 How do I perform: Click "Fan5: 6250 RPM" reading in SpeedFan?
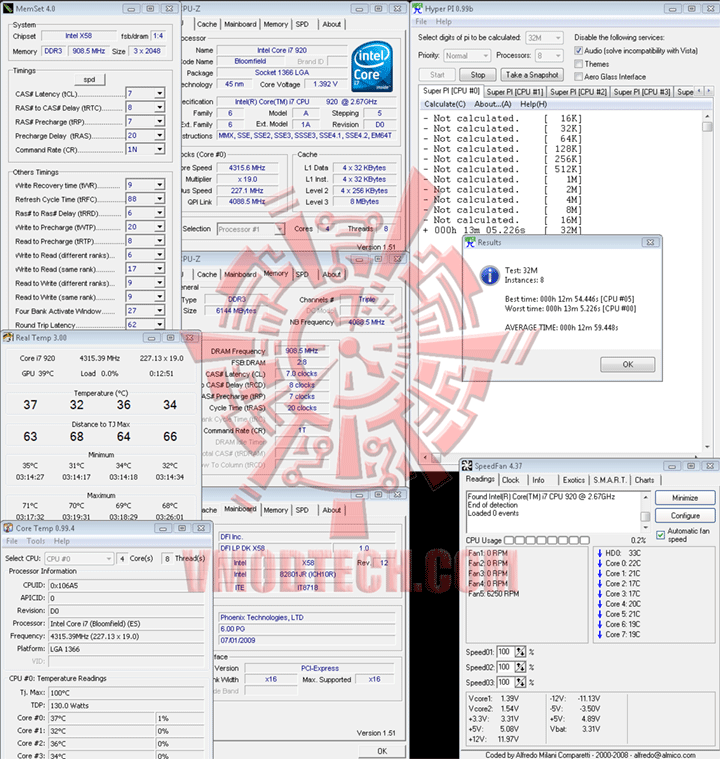point(493,593)
